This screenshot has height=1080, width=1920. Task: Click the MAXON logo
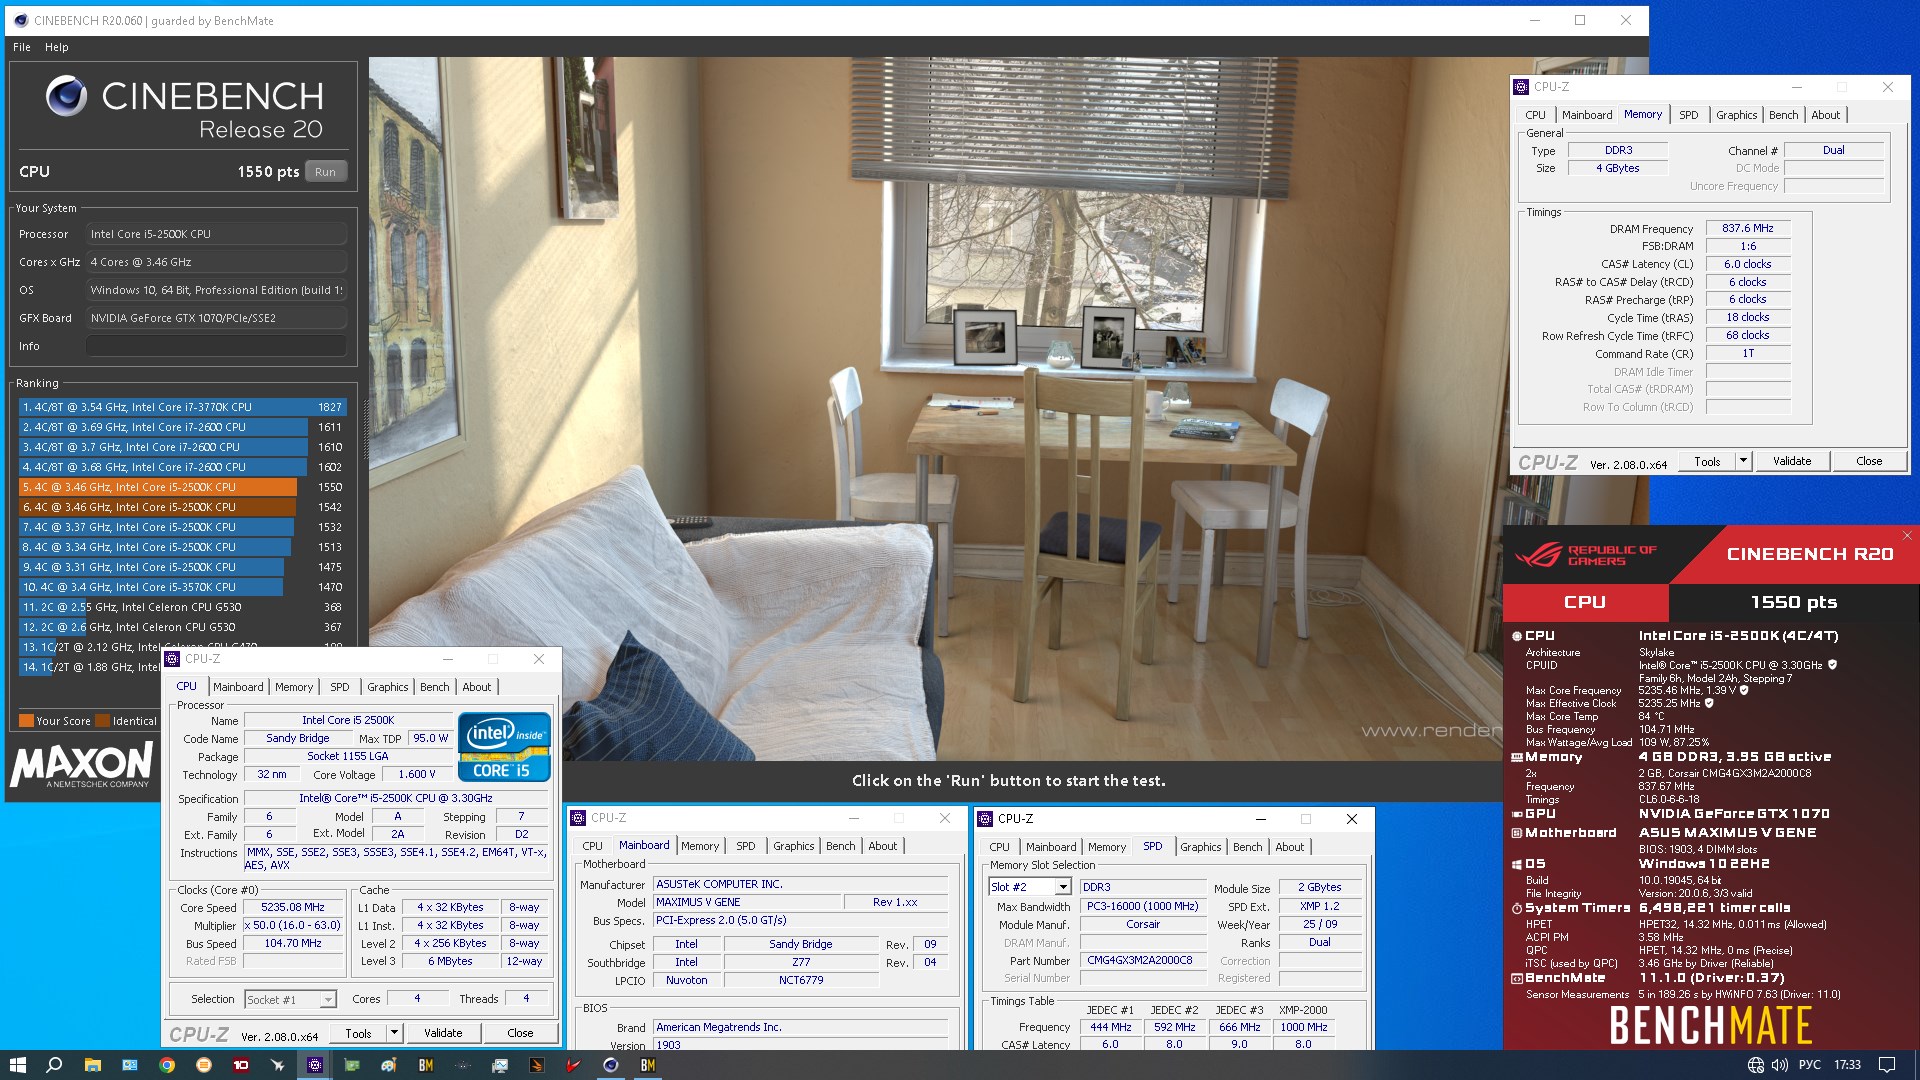pos(82,765)
